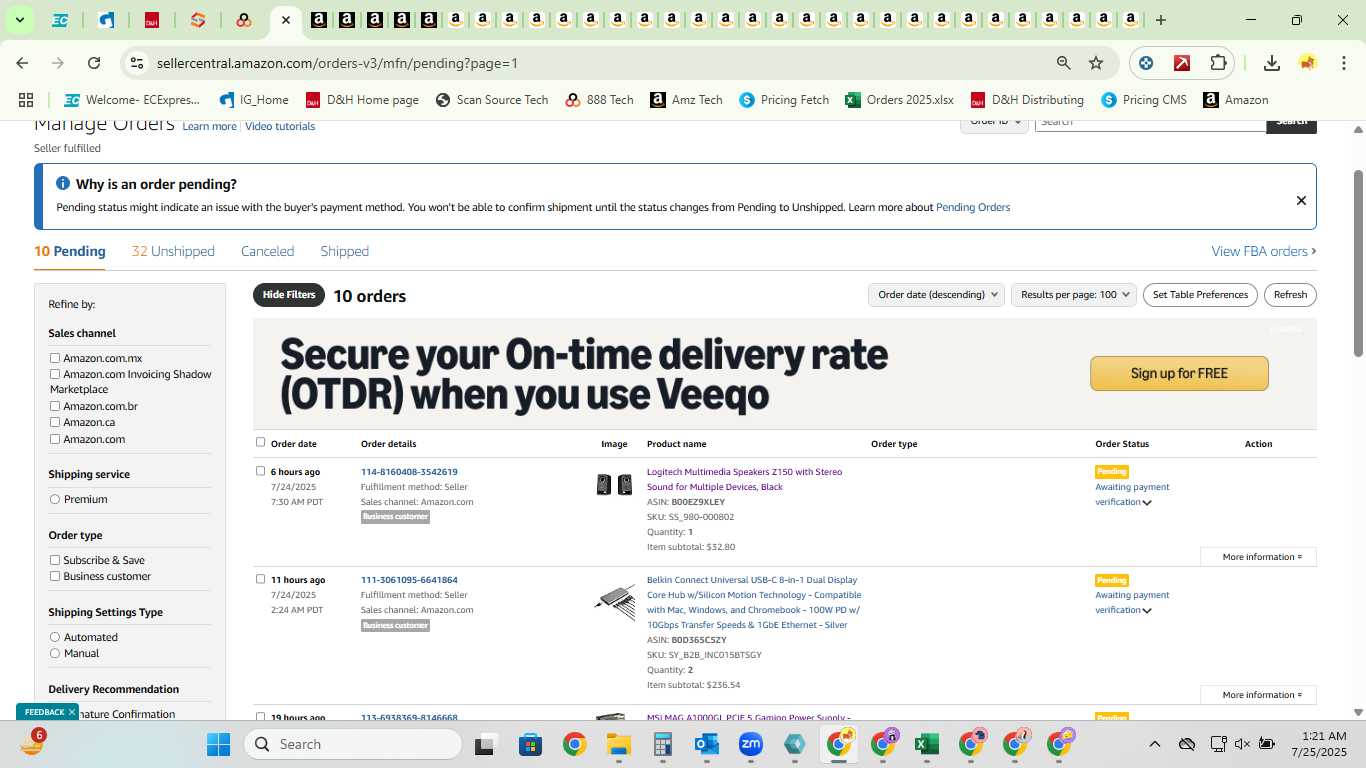
Task: Click the Refresh orders button
Action: [1290, 295]
